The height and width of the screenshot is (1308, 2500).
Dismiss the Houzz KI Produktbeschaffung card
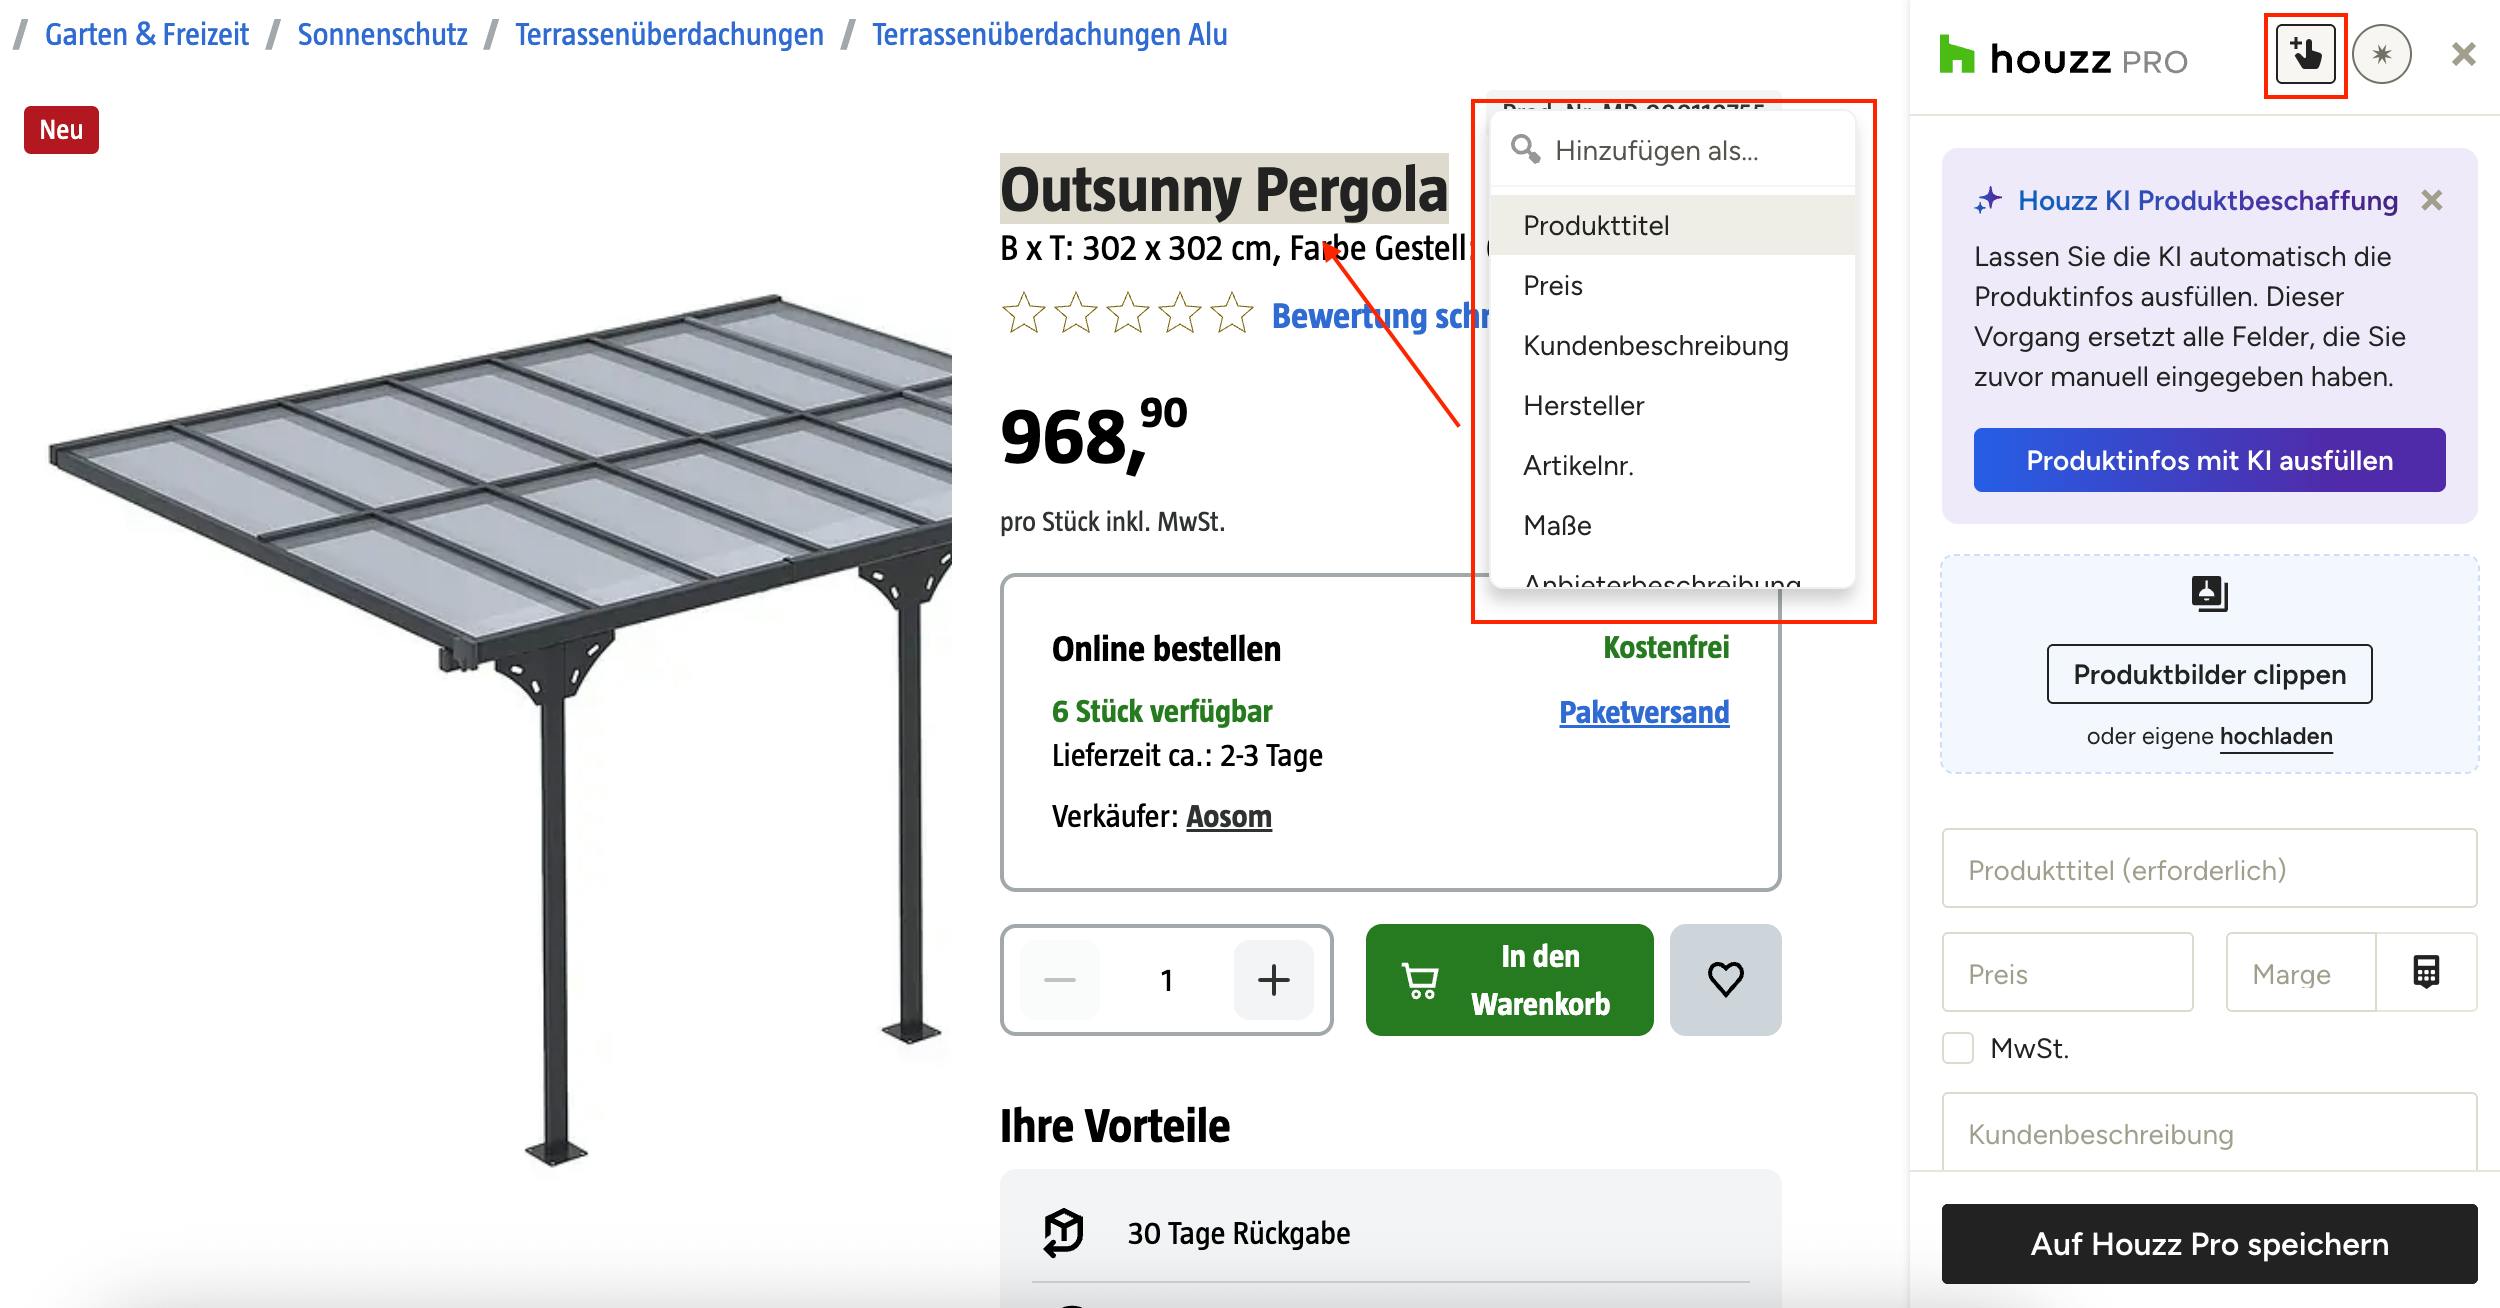pyautogui.click(x=2432, y=201)
